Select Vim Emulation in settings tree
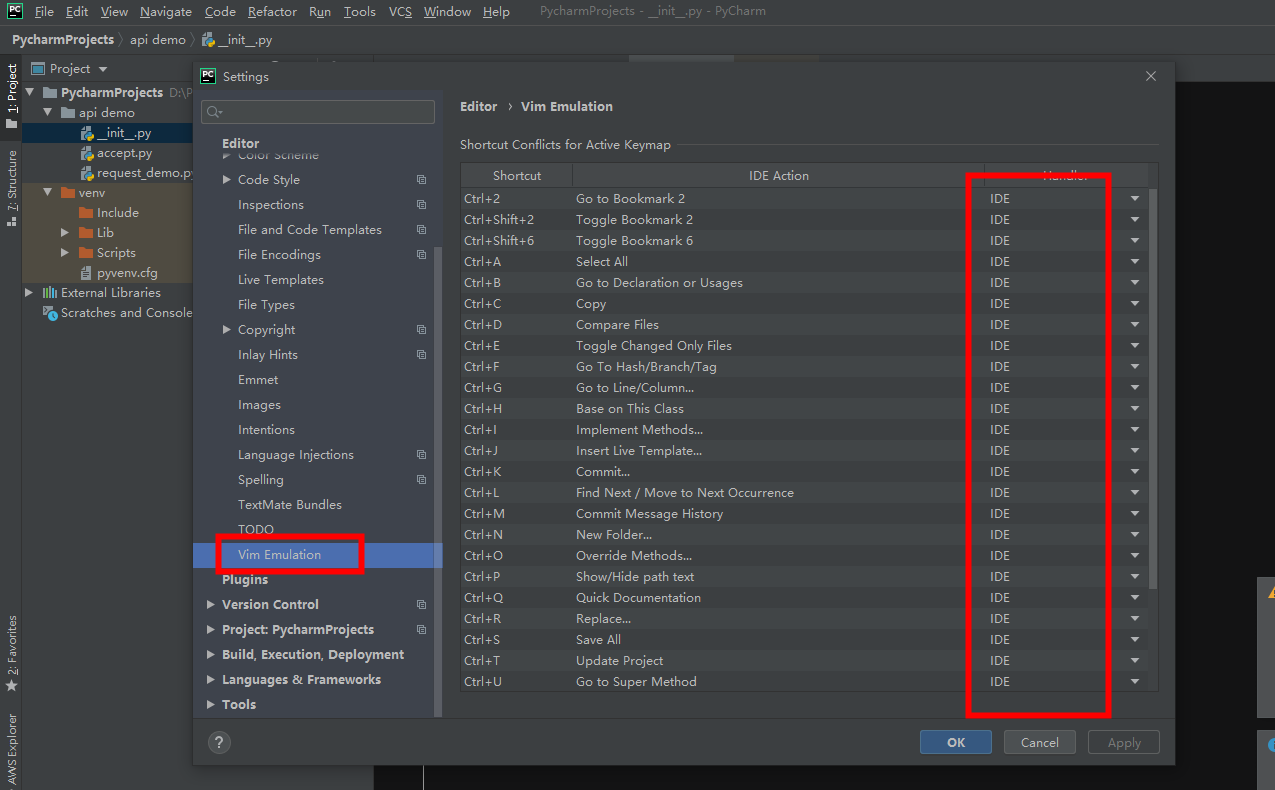The height and width of the screenshot is (790, 1275). [279, 555]
